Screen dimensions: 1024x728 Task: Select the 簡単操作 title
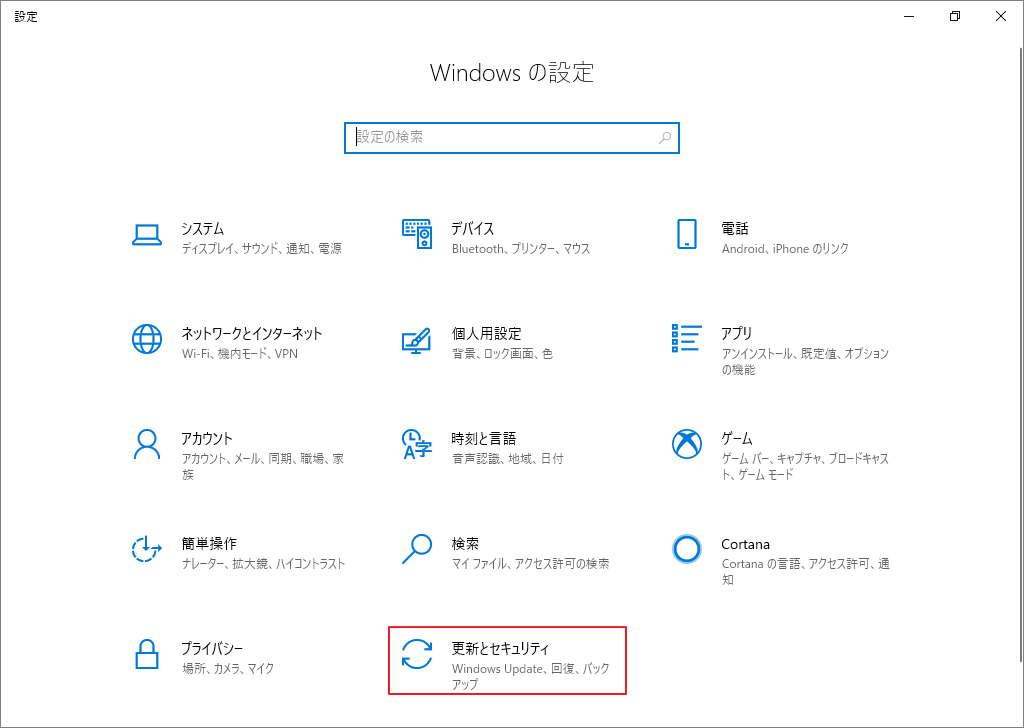(x=209, y=544)
